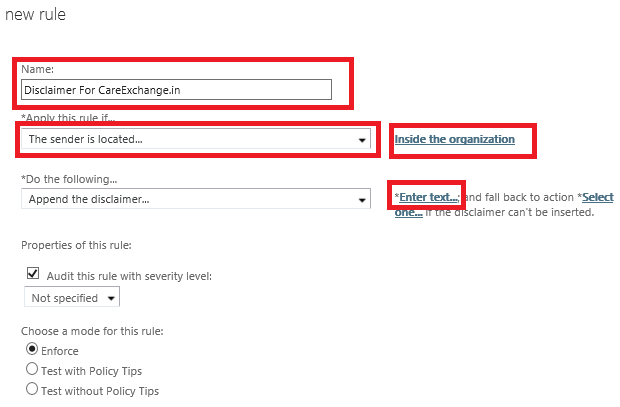Open the 'Not specified' severity dropdown
The width and height of the screenshot is (620, 407).
click(x=72, y=297)
